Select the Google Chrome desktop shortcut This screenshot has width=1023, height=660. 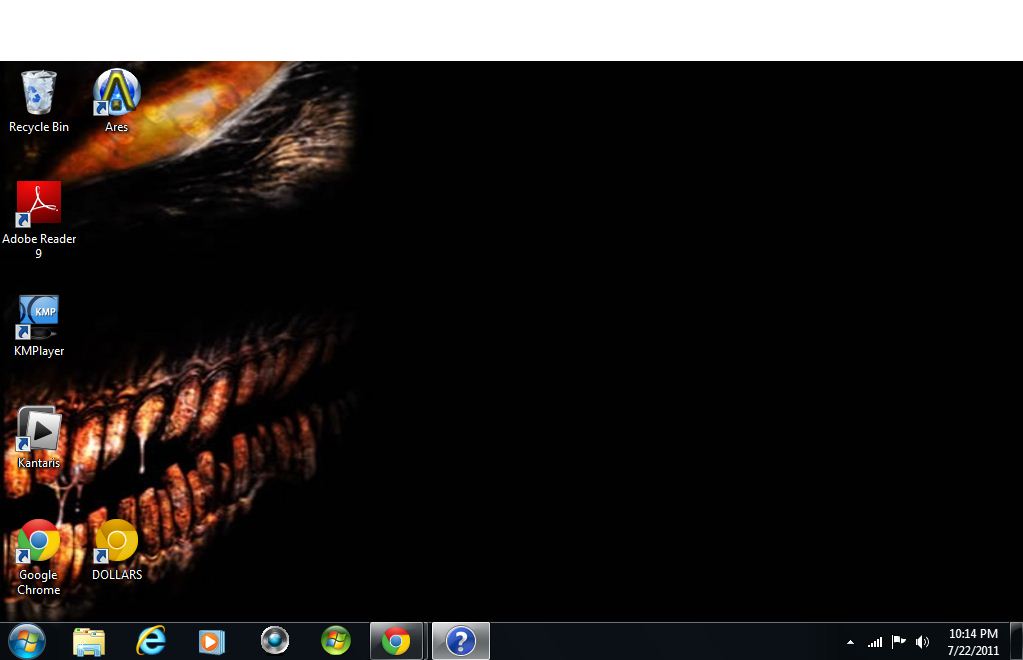(x=38, y=558)
